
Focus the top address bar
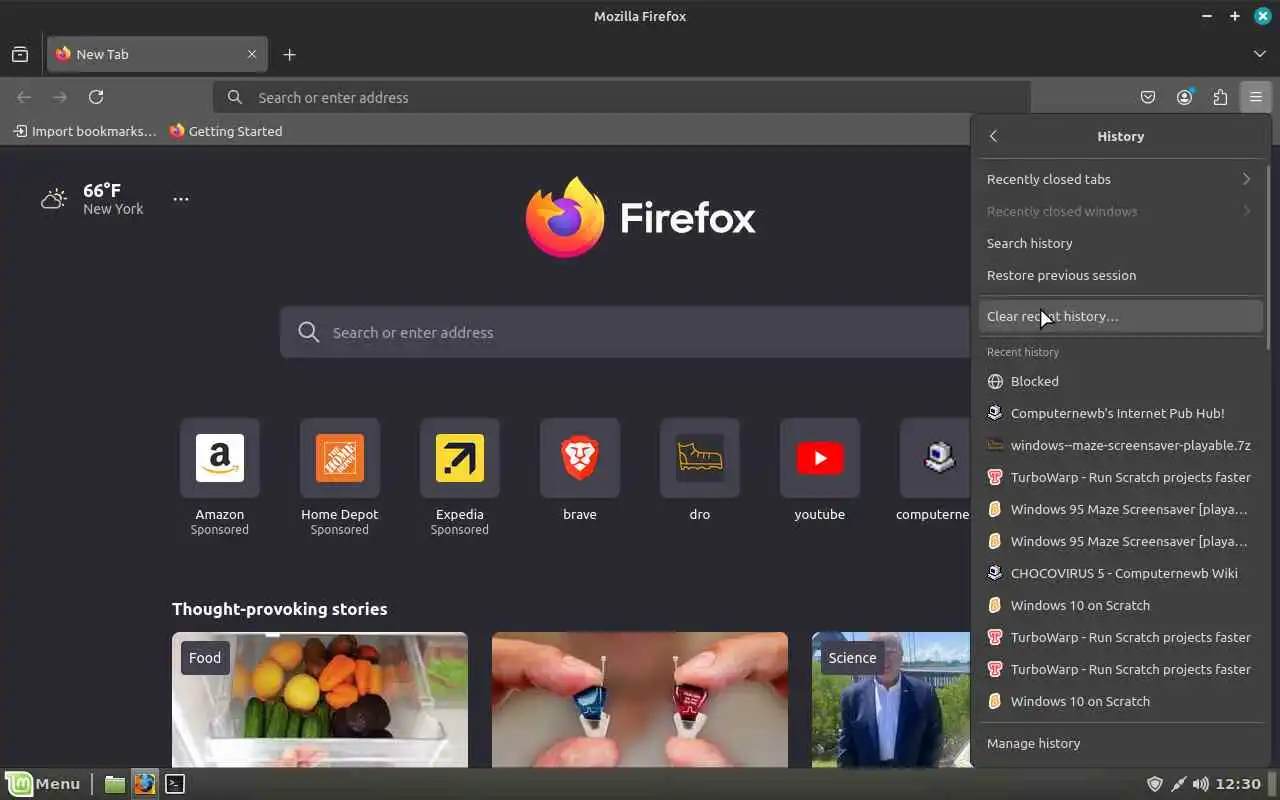pos(622,97)
